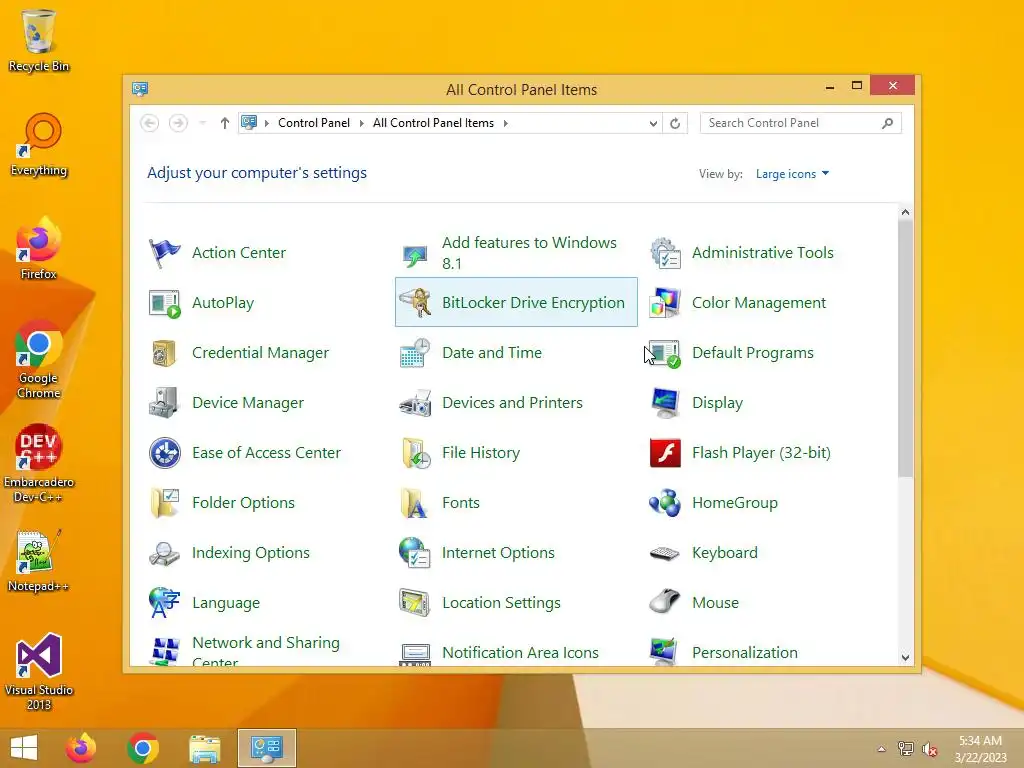Expand chevron after All Control Panel Items
1024x768 pixels.
[x=505, y=123]
